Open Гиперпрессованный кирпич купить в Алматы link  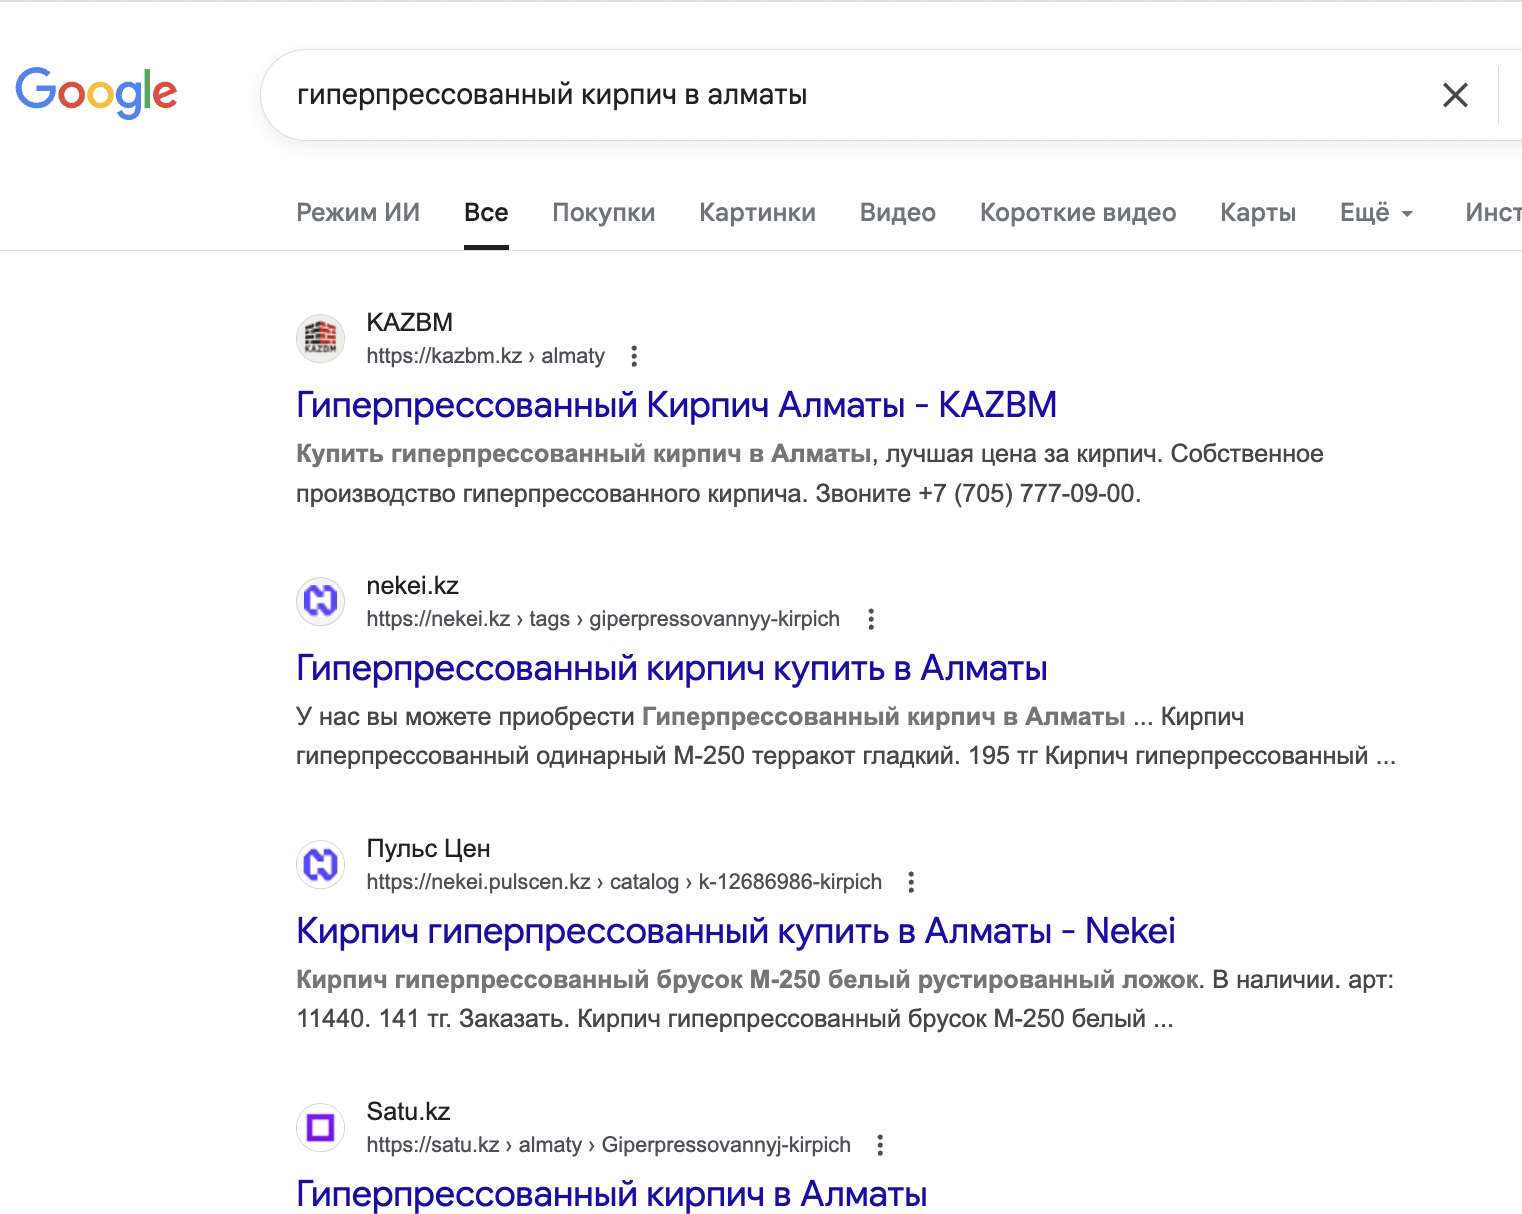pyautogui.click(x=672, y=668)
